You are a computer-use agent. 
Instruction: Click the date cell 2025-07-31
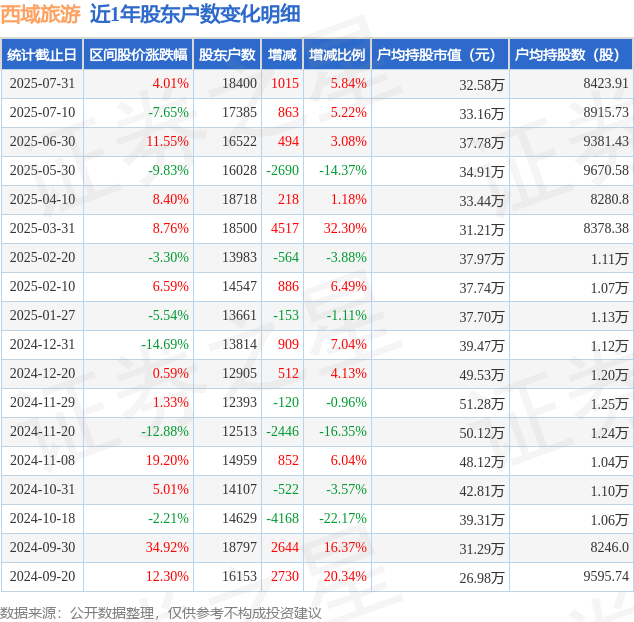pyautogui.click(x=42, y=83)
